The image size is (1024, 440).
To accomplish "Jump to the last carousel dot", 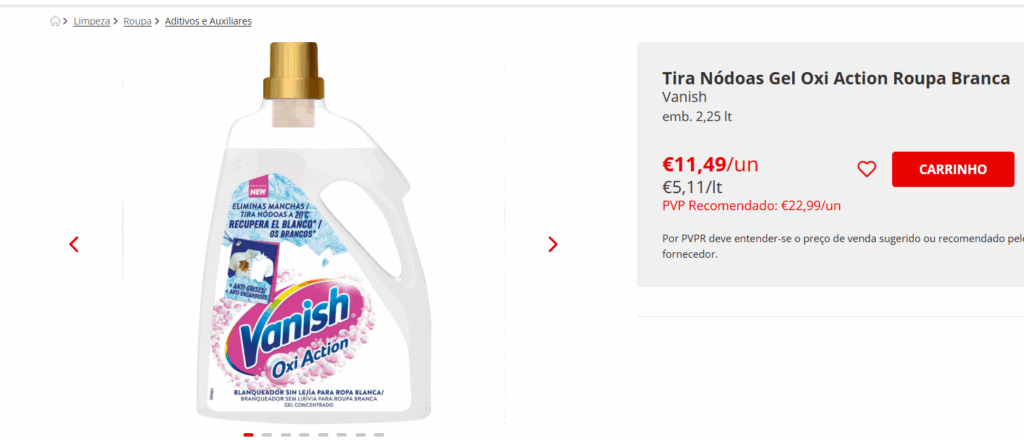I will 379,435.
